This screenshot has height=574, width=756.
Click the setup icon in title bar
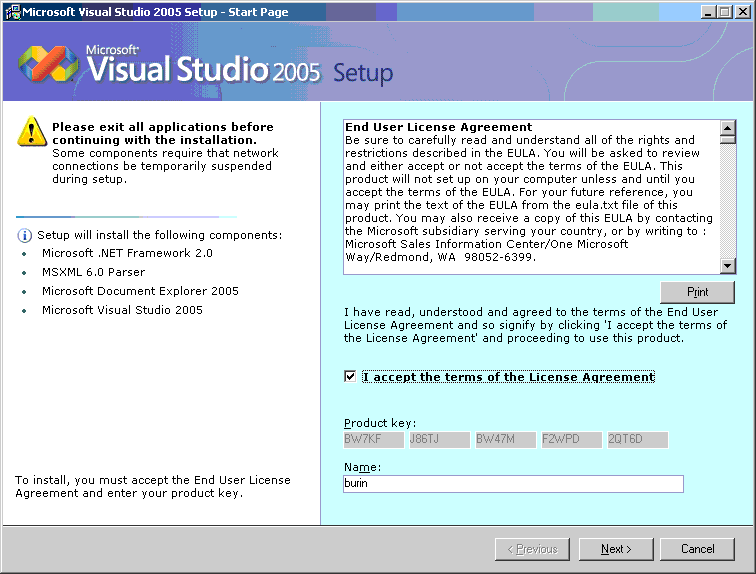point(13,12)
